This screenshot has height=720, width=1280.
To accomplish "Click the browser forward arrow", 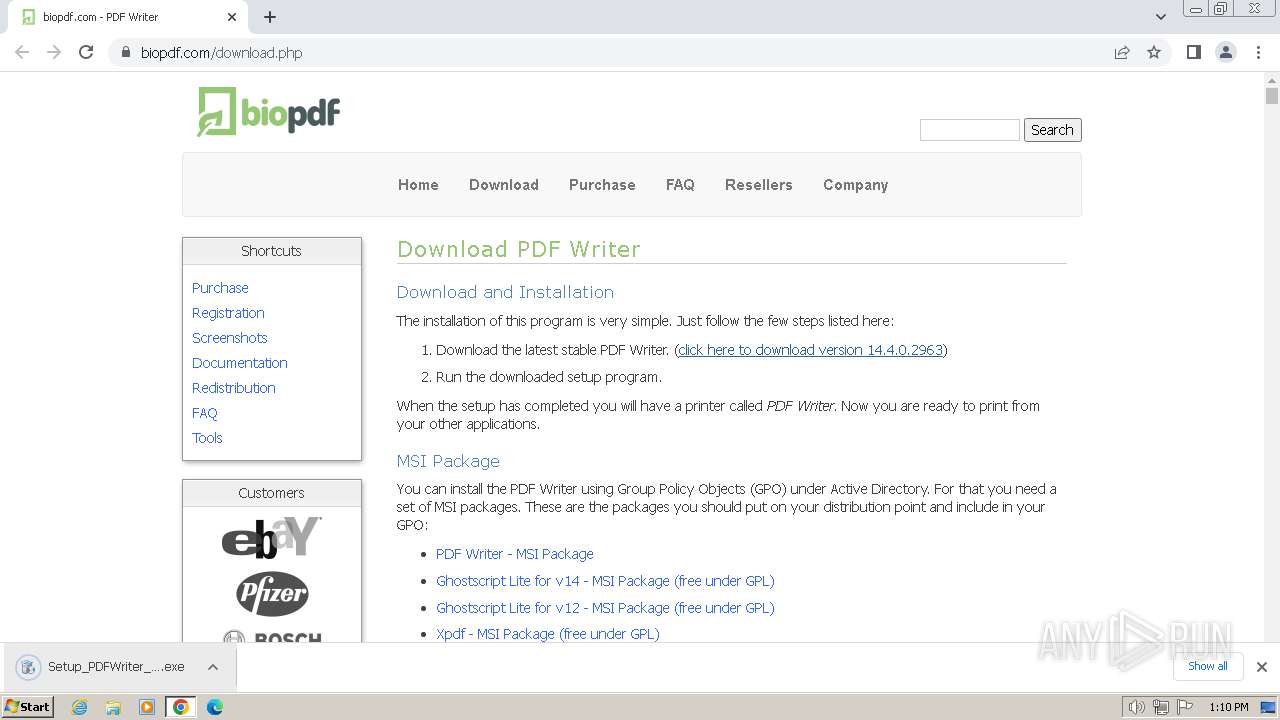I will [x=54, y=52].
